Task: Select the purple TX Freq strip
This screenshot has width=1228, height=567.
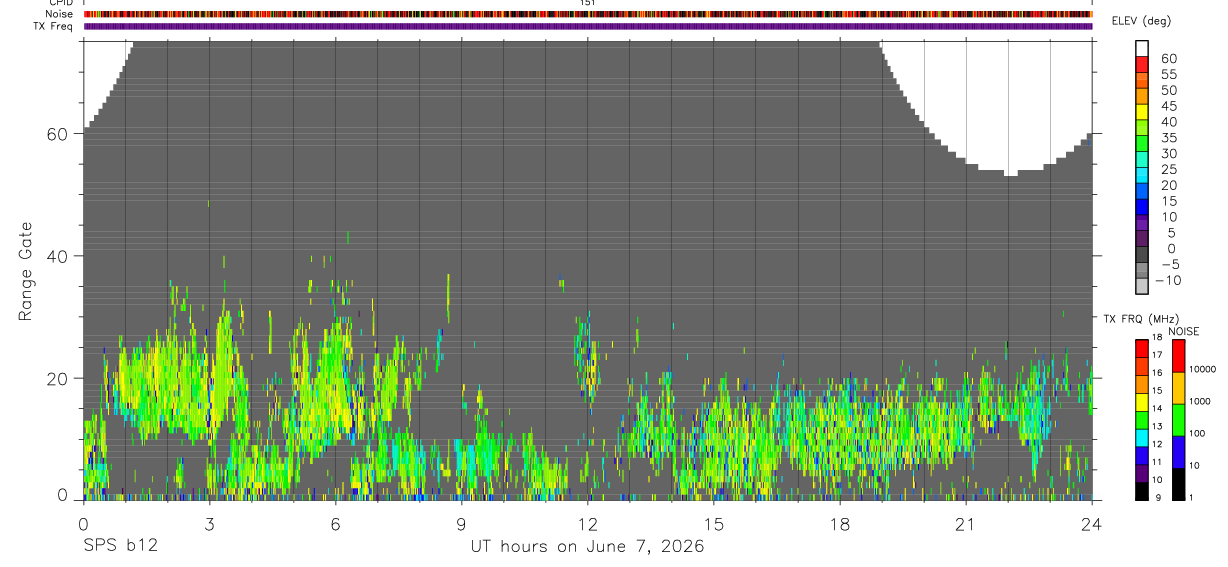Action: tap(588, 26)
